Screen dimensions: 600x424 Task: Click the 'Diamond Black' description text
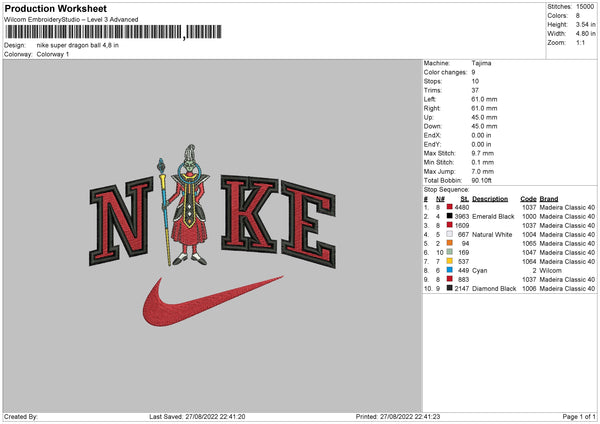point(494,289)
